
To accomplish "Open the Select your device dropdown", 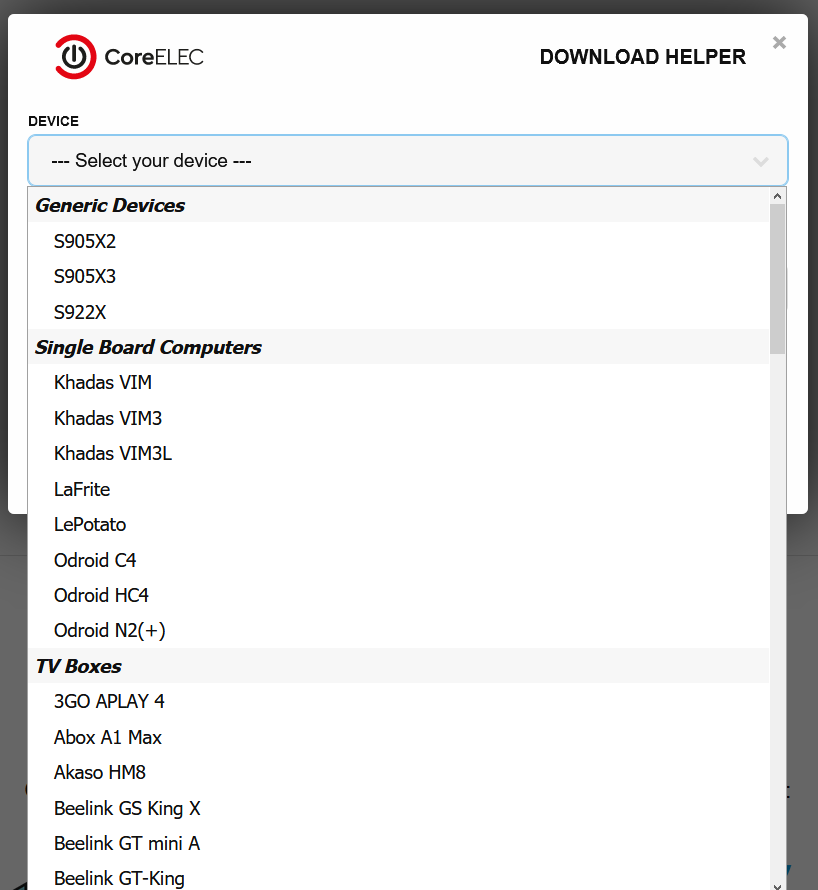I will [x=408, y=161].
